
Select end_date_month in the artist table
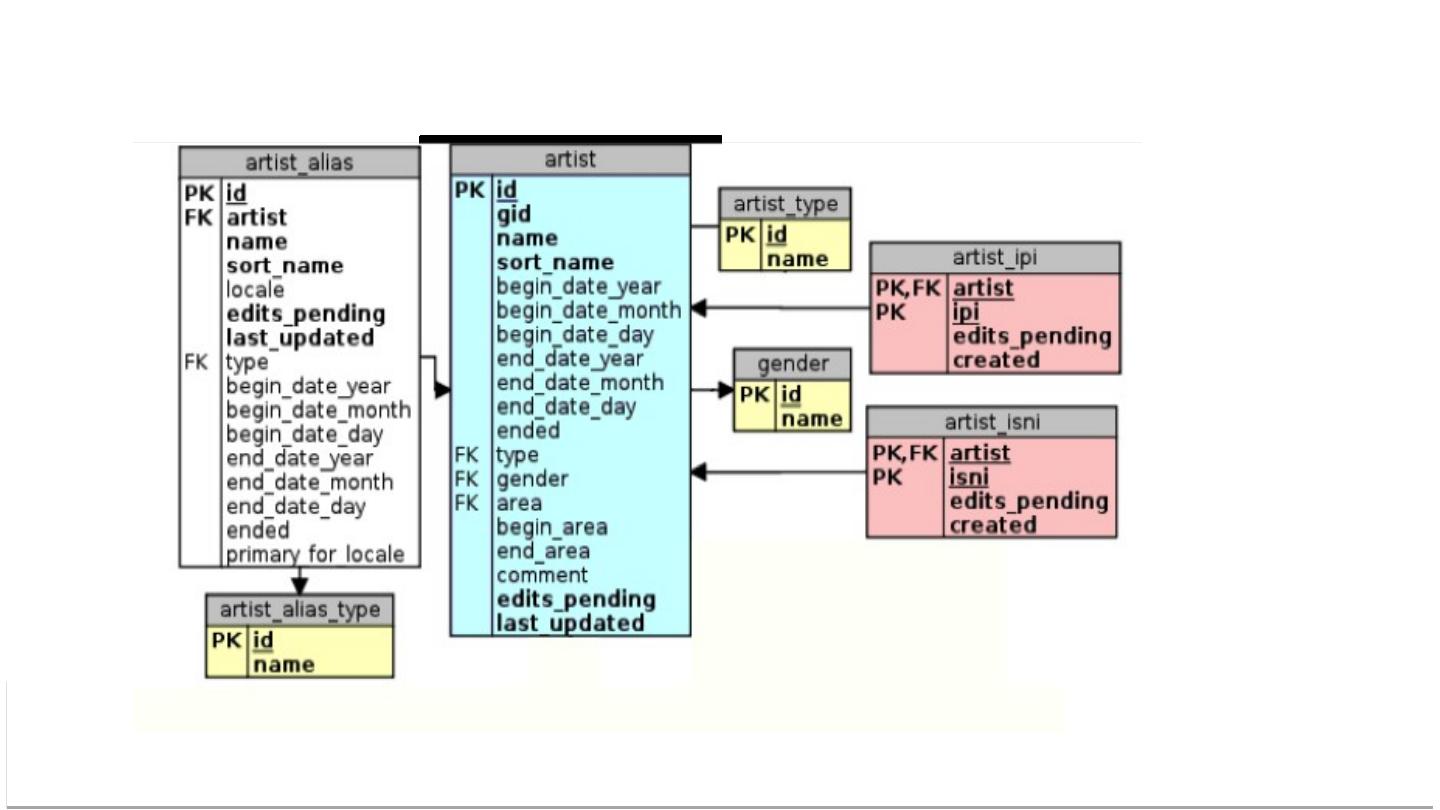(x=579, y=382)
